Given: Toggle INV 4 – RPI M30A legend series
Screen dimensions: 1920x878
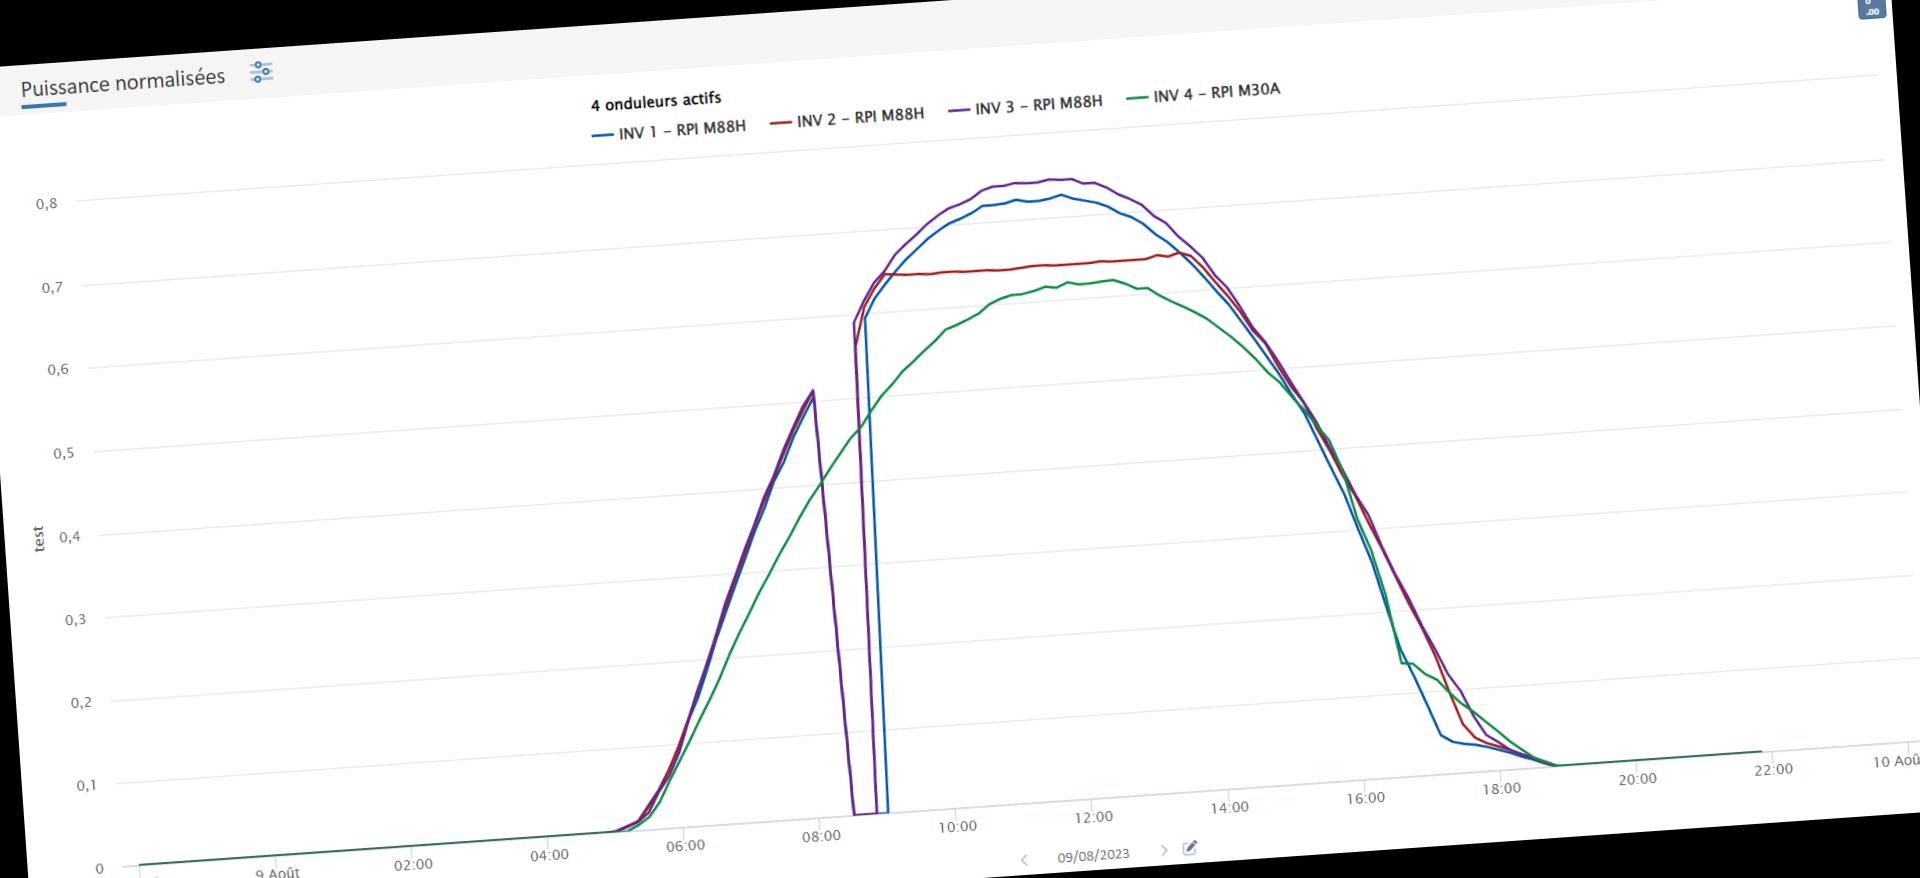Looking at the screenshot, I should (x=1203, y=93).
